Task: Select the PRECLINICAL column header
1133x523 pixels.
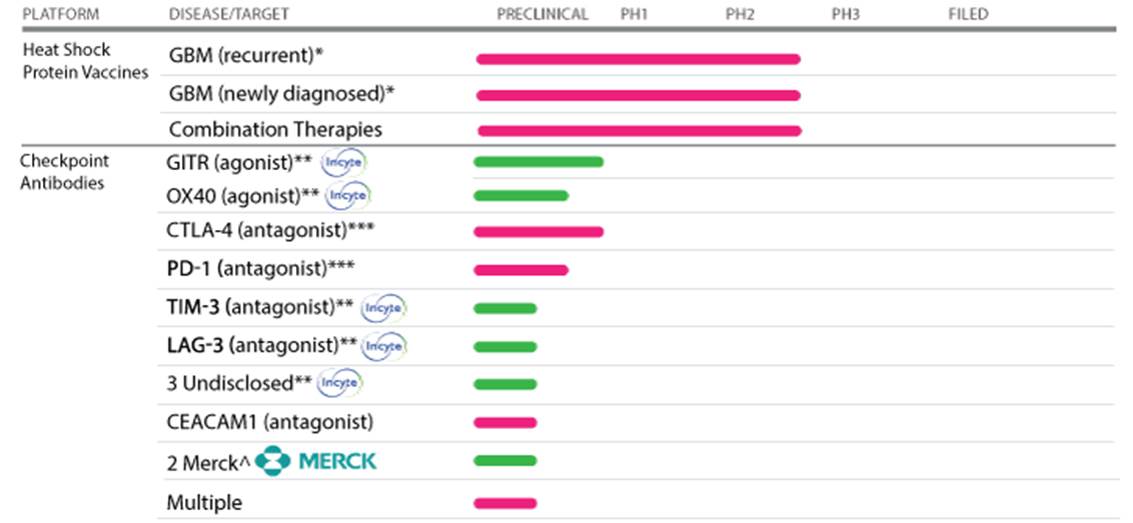Action: 542,14
